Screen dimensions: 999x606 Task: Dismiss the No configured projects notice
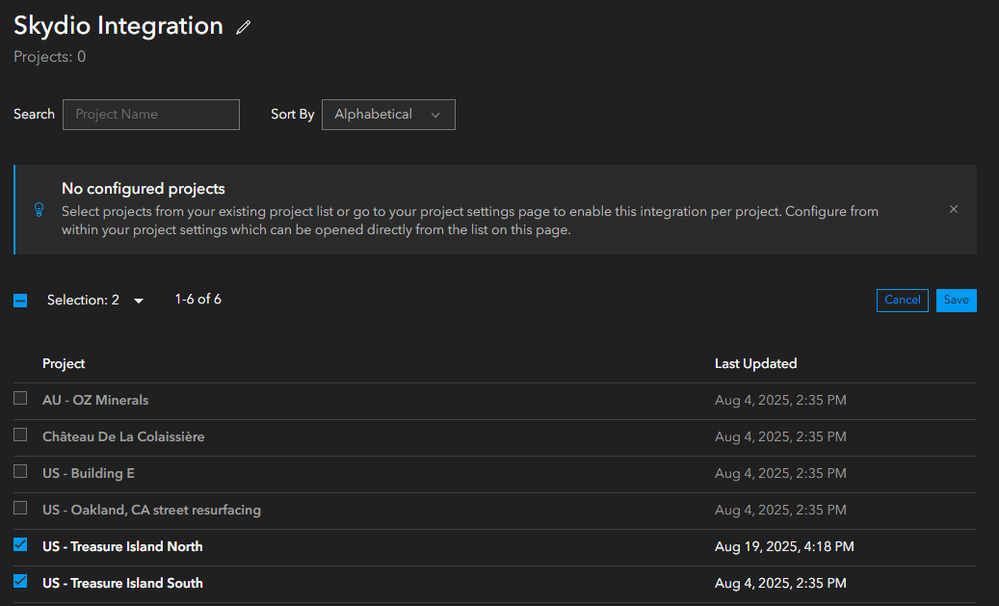coord(953,209)
